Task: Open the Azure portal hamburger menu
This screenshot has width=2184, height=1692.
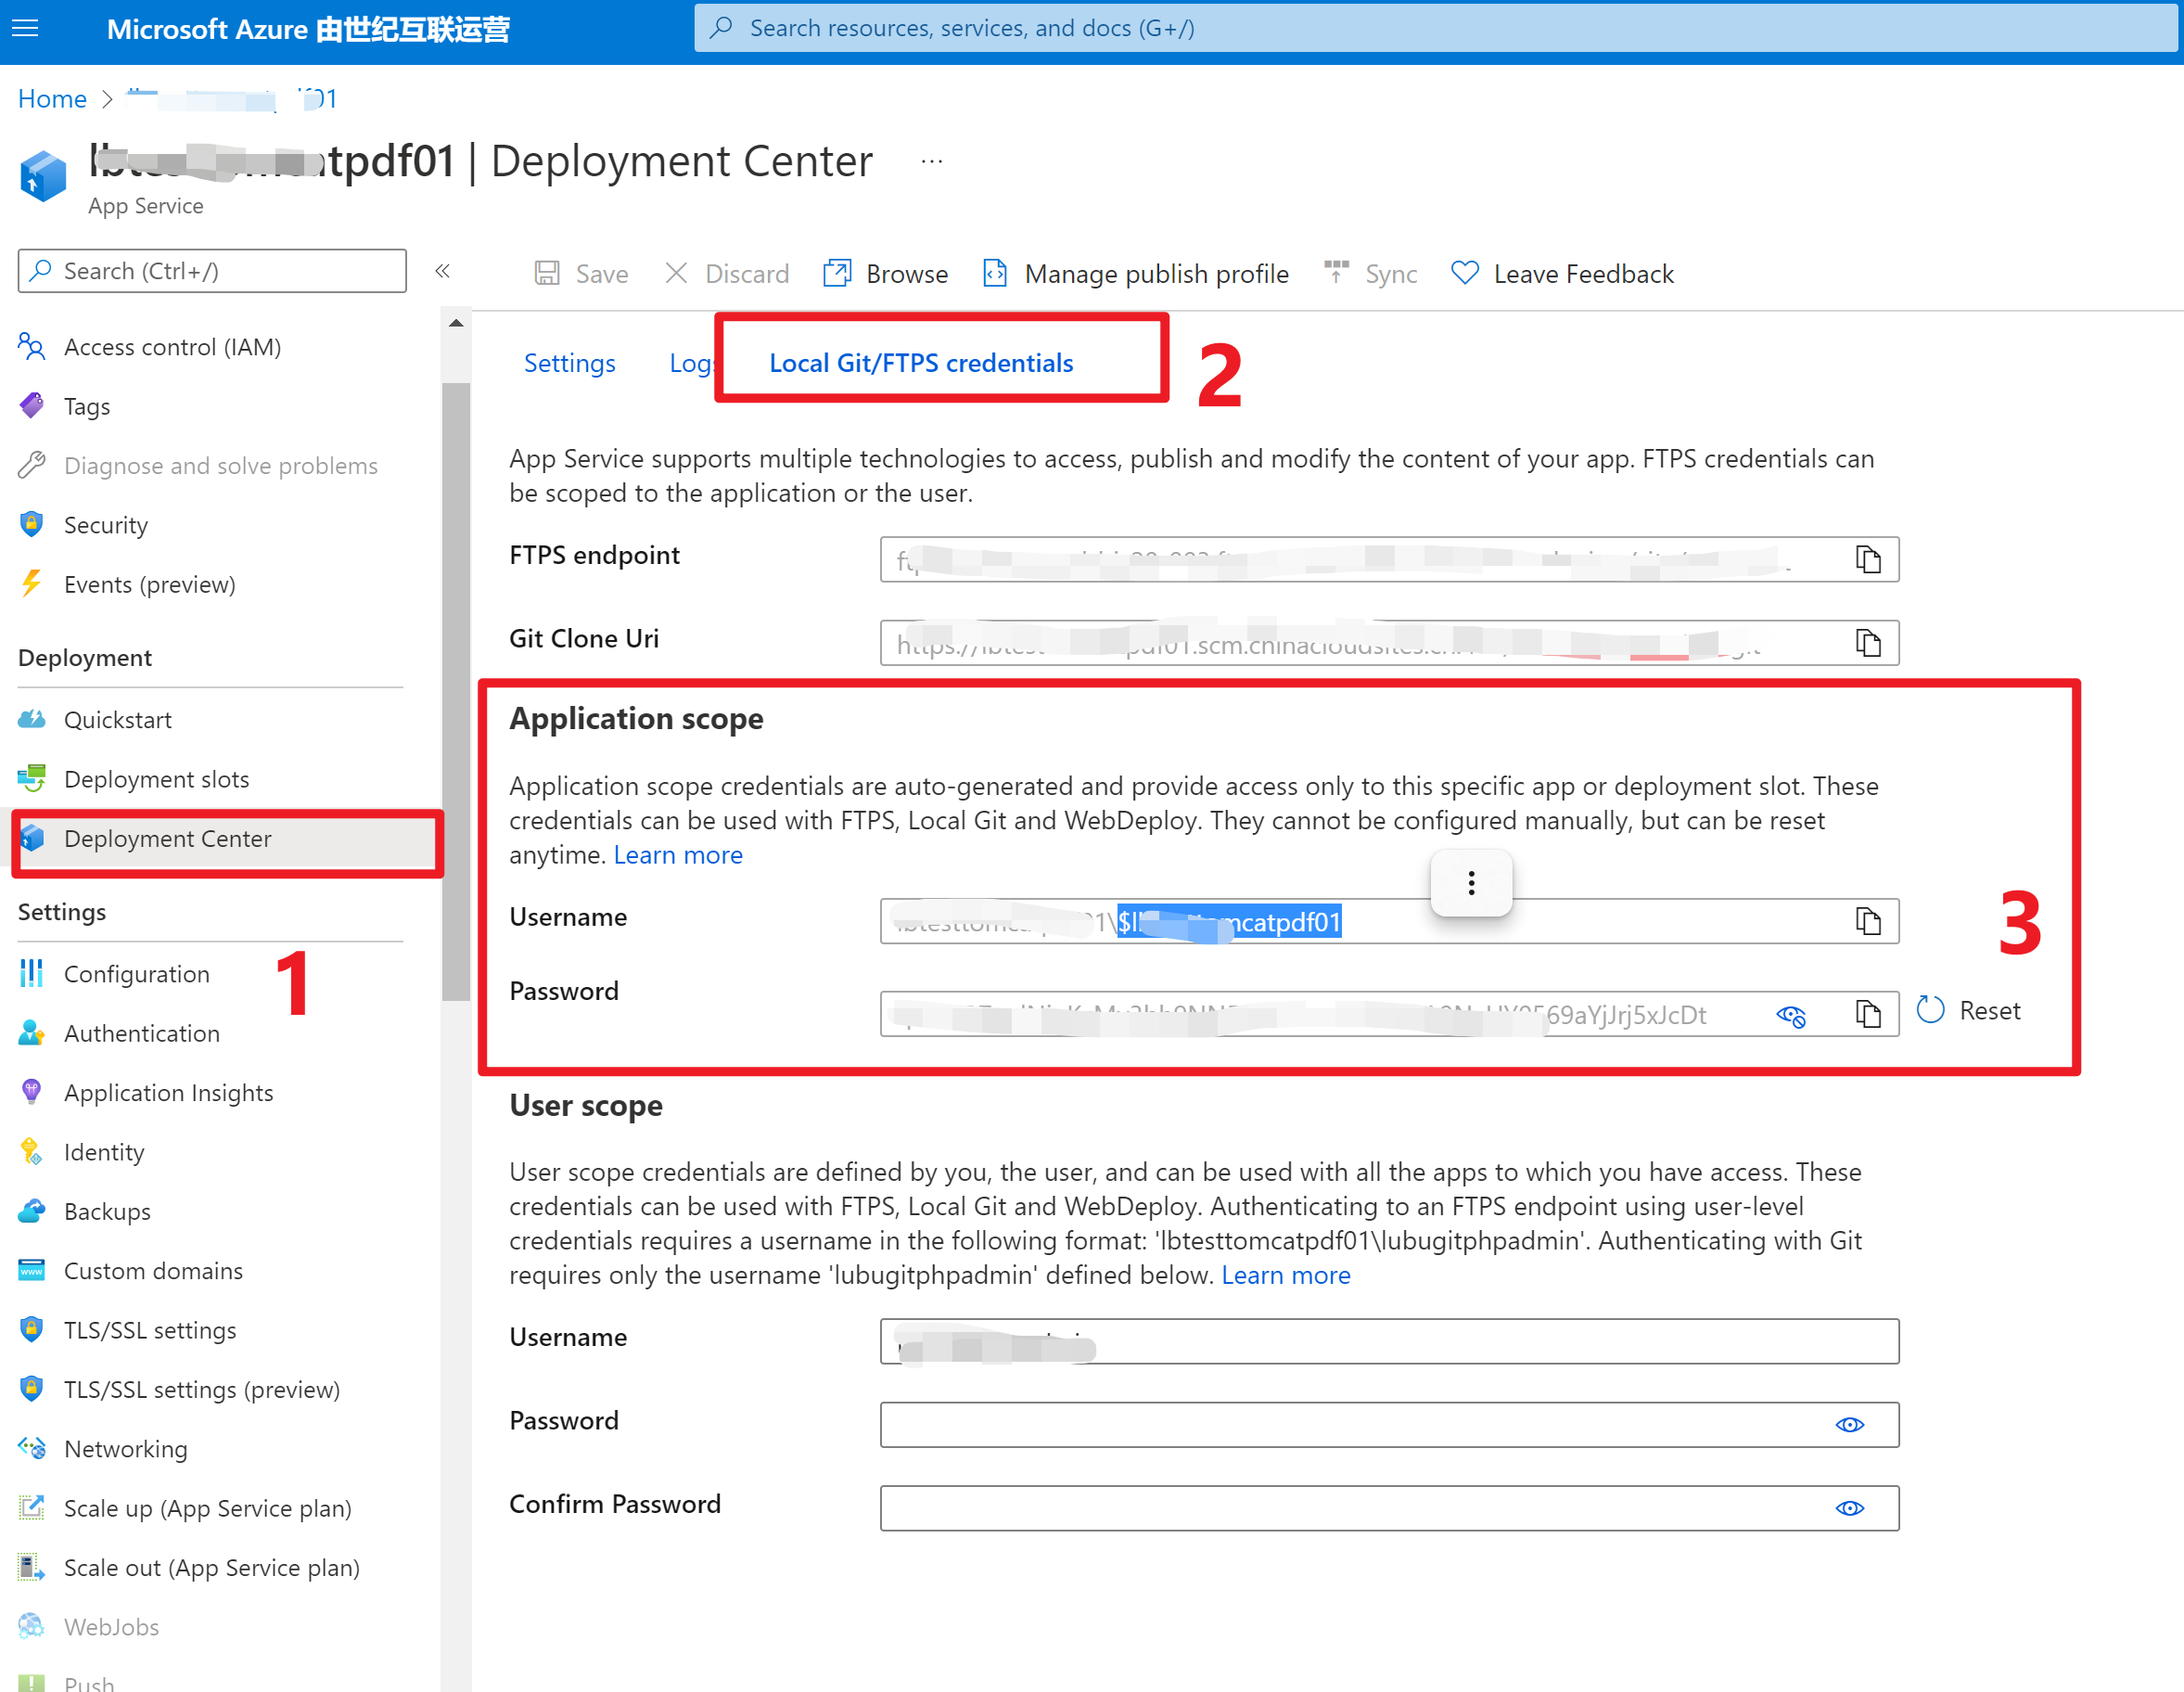Action: 25,28
